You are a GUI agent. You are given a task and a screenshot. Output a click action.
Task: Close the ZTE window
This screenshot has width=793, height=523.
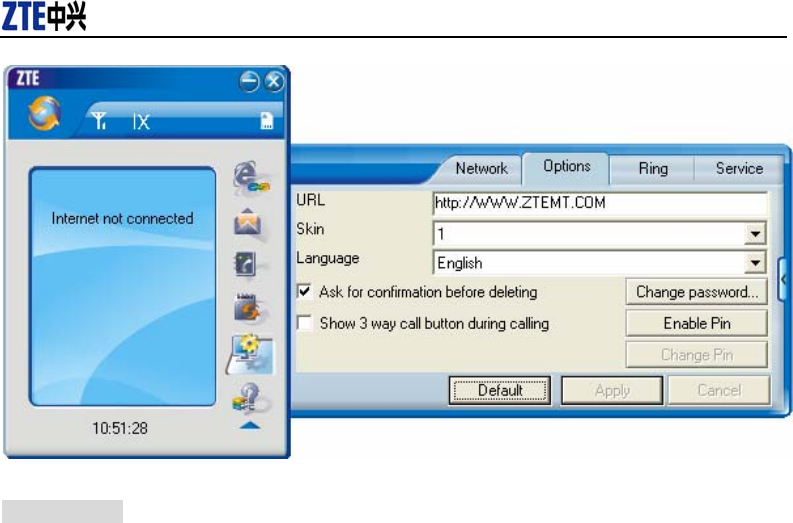click(274, 81)
